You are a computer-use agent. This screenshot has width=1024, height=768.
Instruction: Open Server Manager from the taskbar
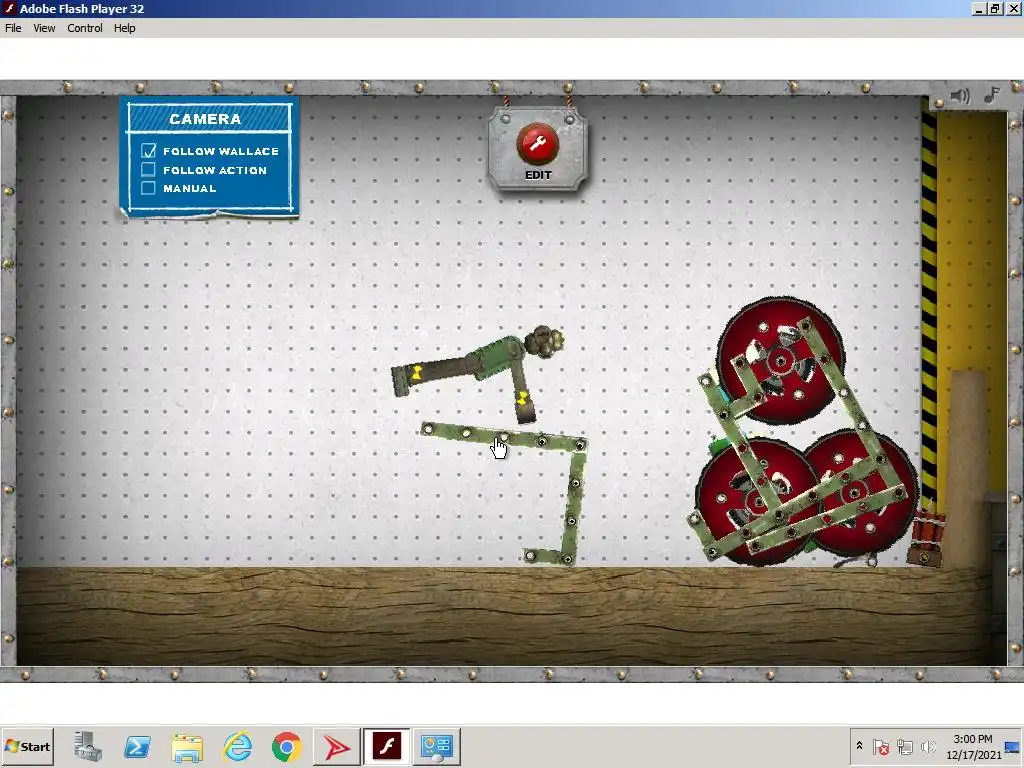[88, 746]
